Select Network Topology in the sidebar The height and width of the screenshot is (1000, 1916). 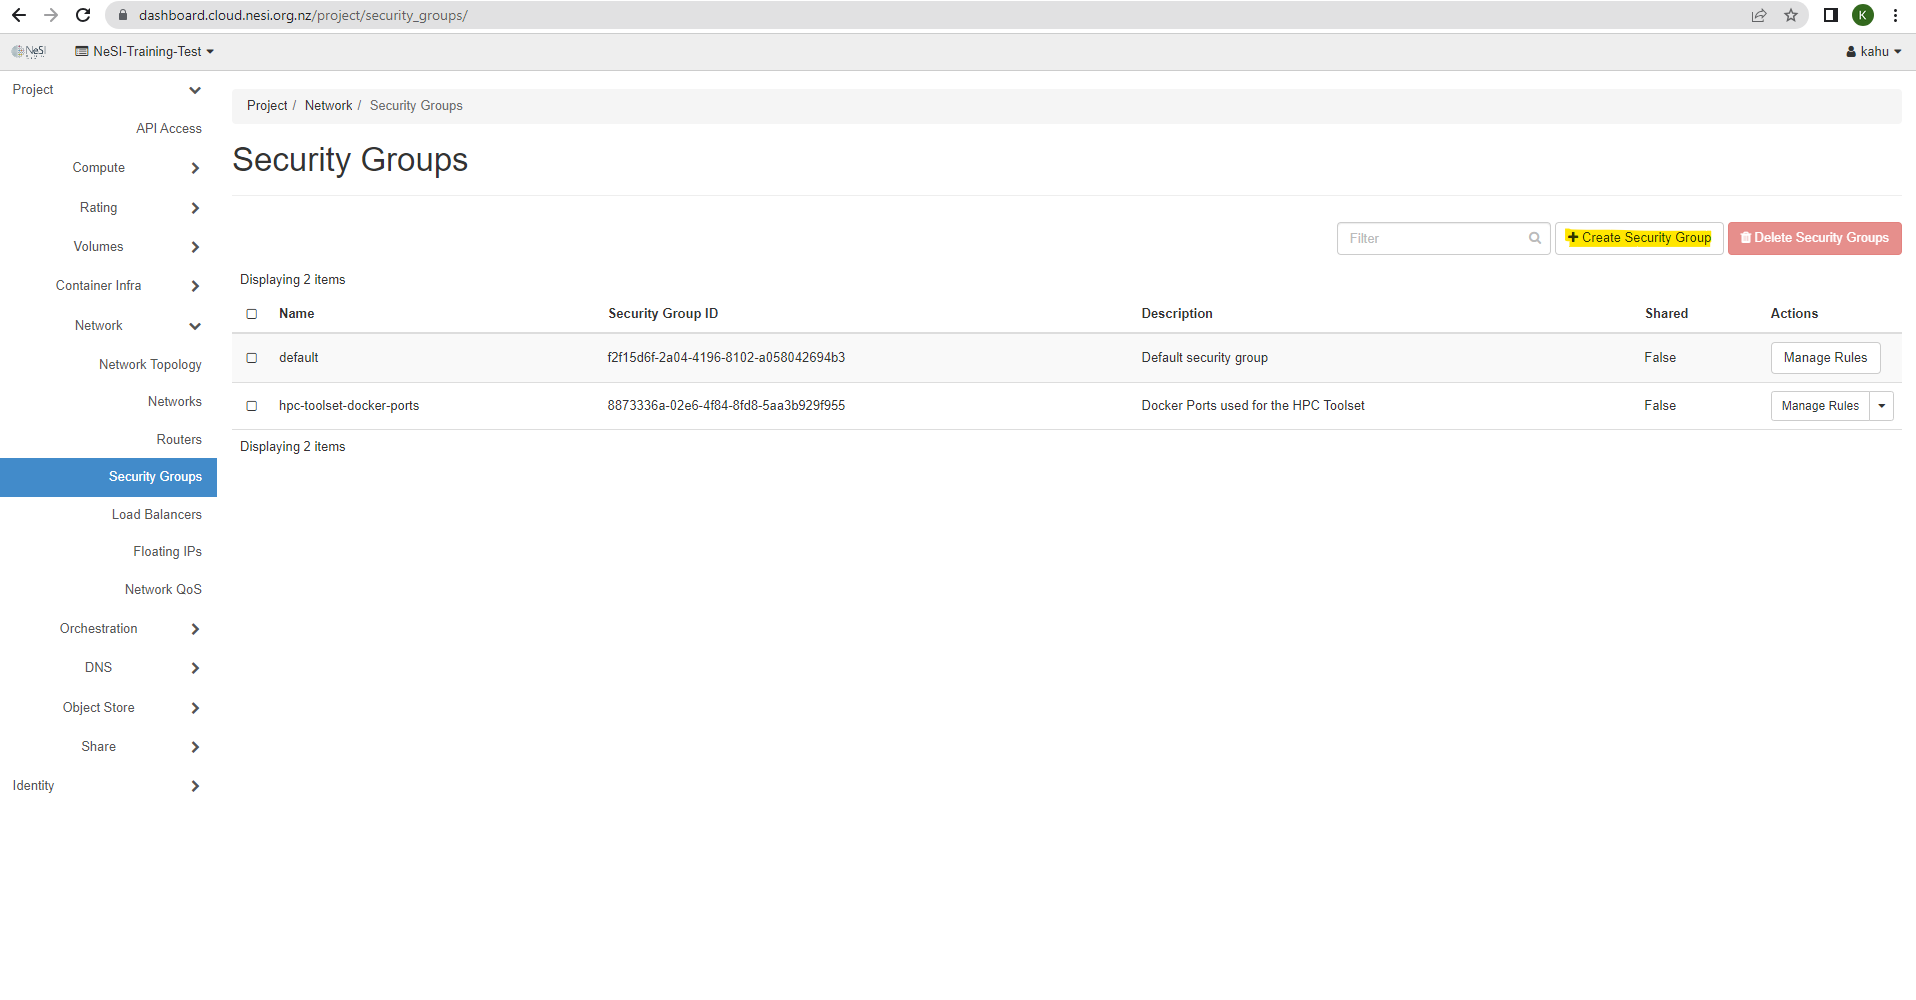coord(150,365)
